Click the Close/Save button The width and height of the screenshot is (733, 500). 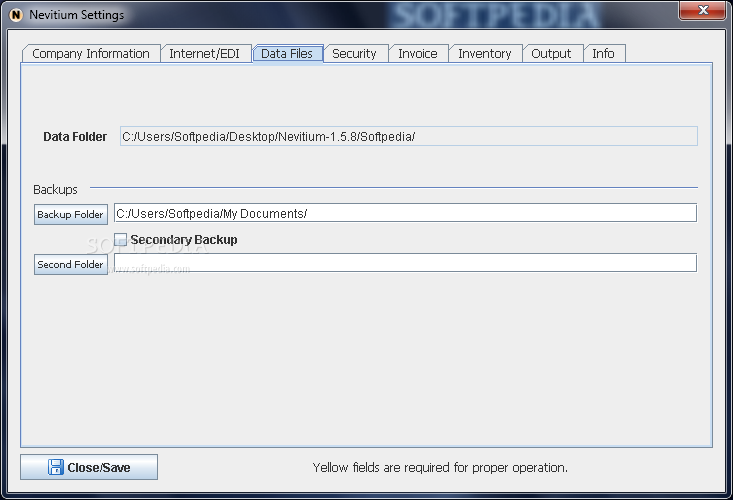point(89,467)
